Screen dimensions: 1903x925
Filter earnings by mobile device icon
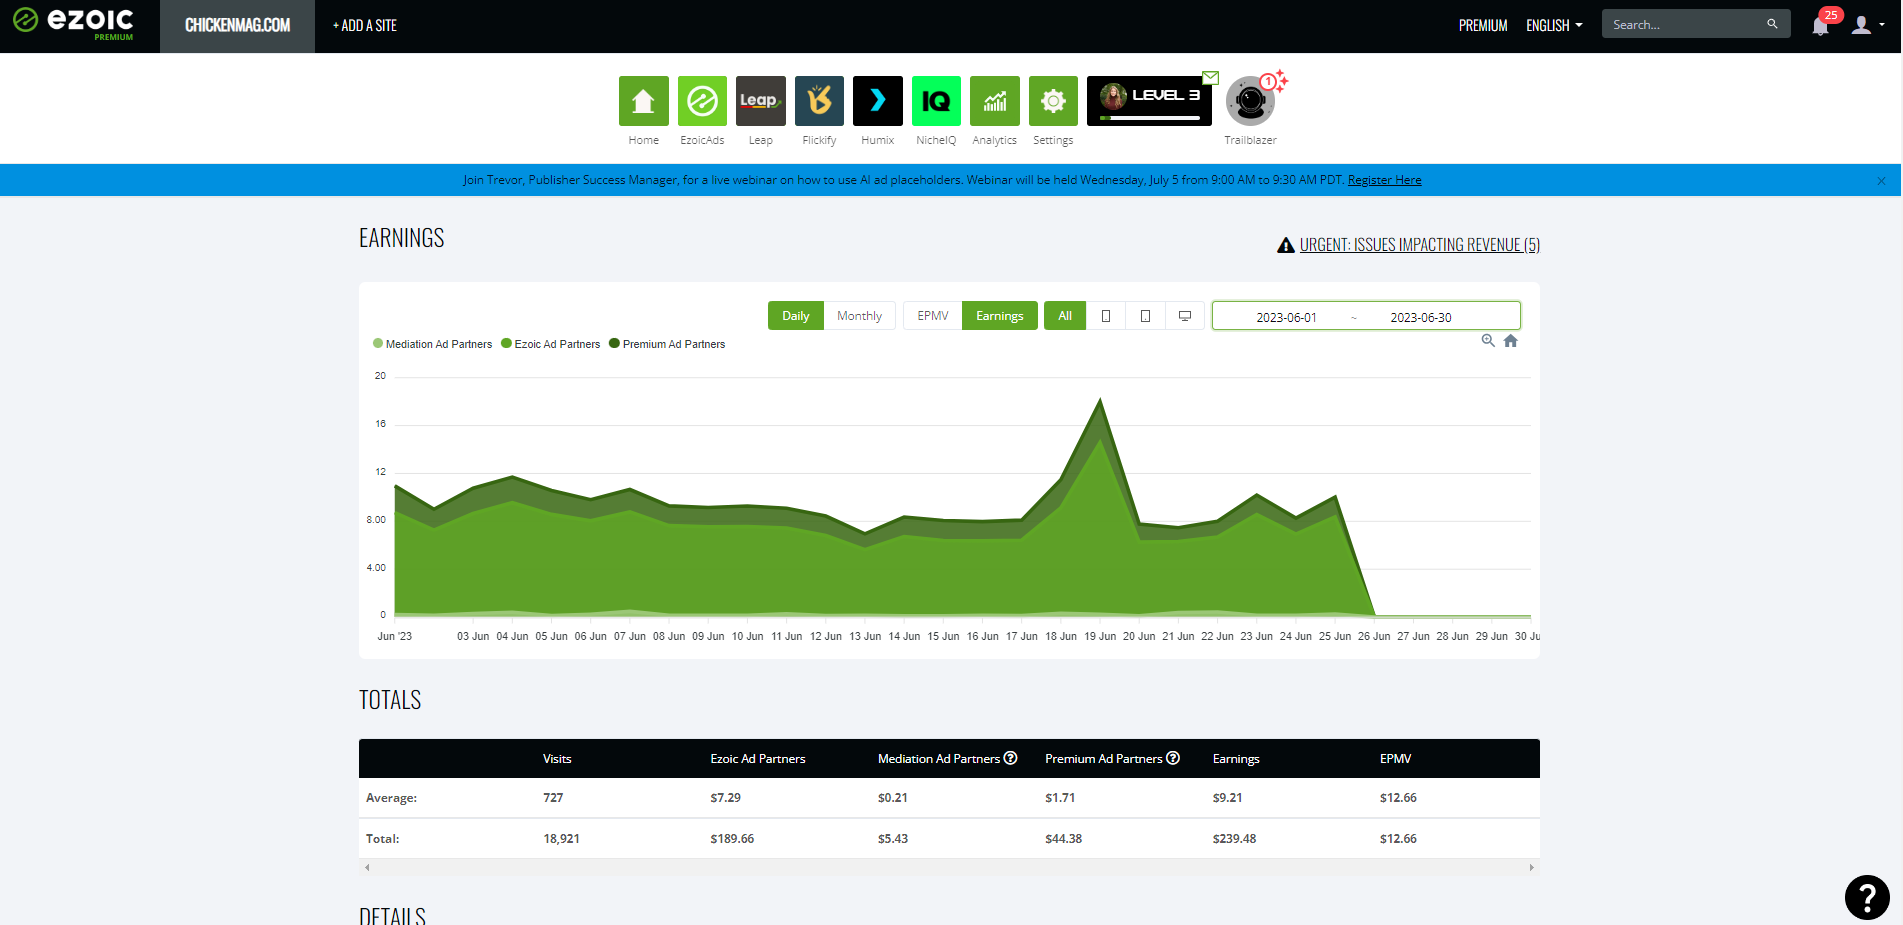(x=1106, y=316)
